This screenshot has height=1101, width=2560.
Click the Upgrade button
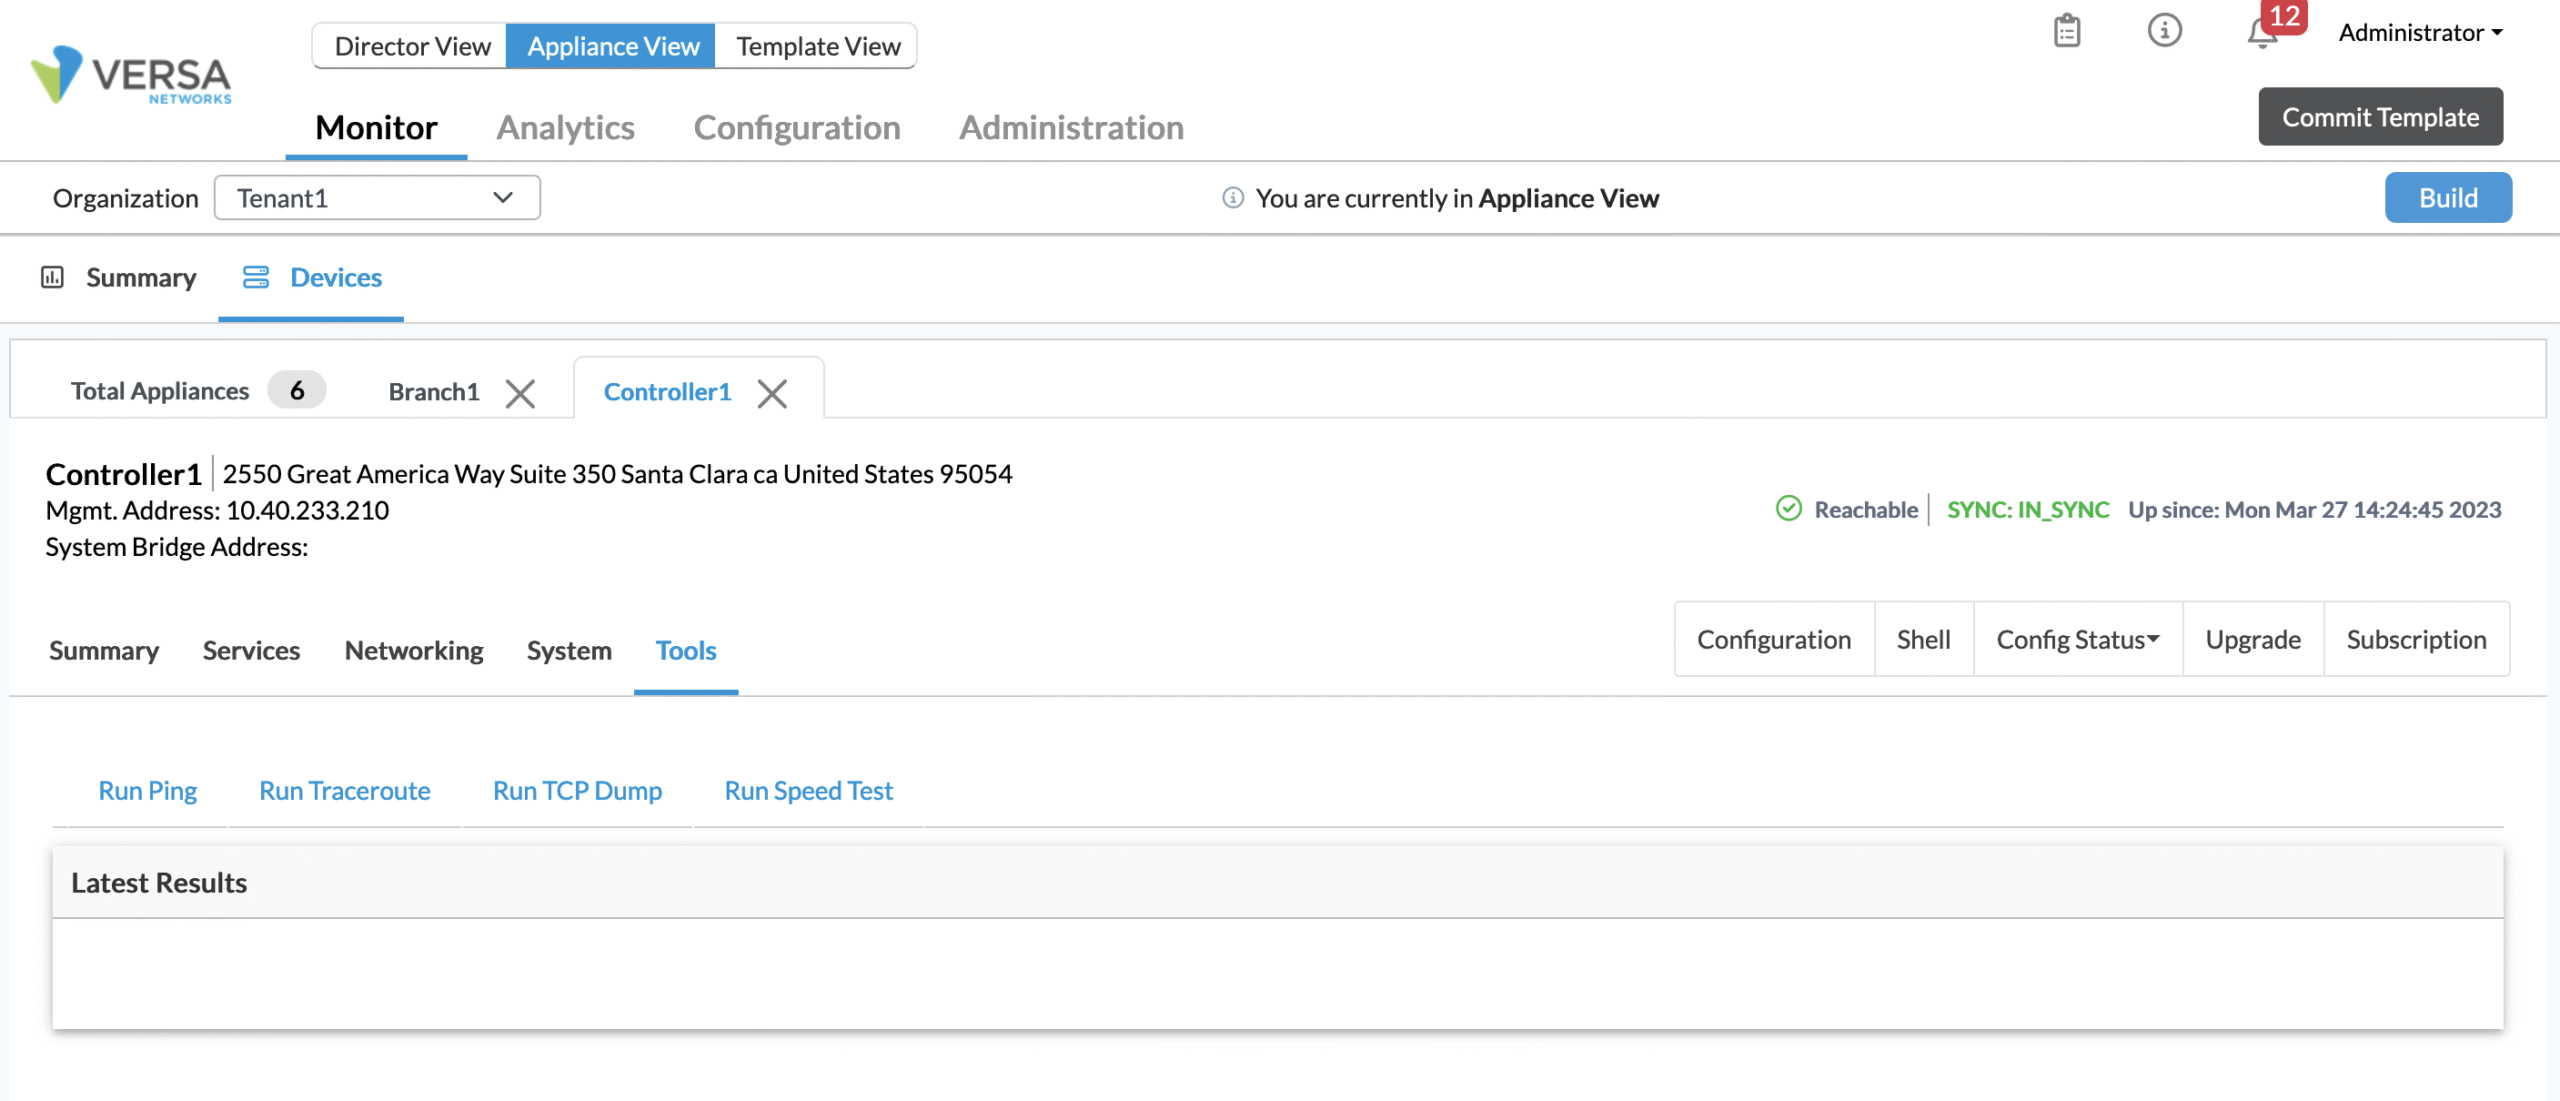[x=2253, y=640]
